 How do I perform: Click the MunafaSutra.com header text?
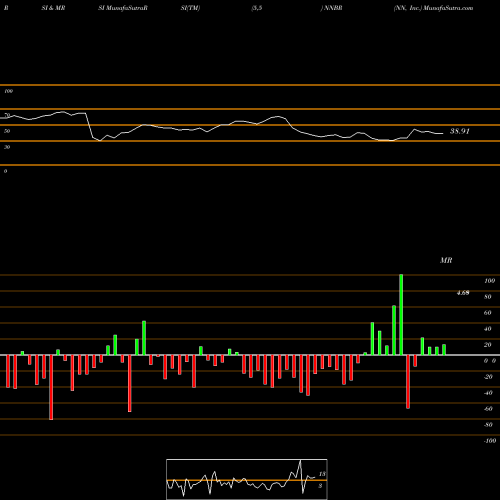(x=448, y=8)
